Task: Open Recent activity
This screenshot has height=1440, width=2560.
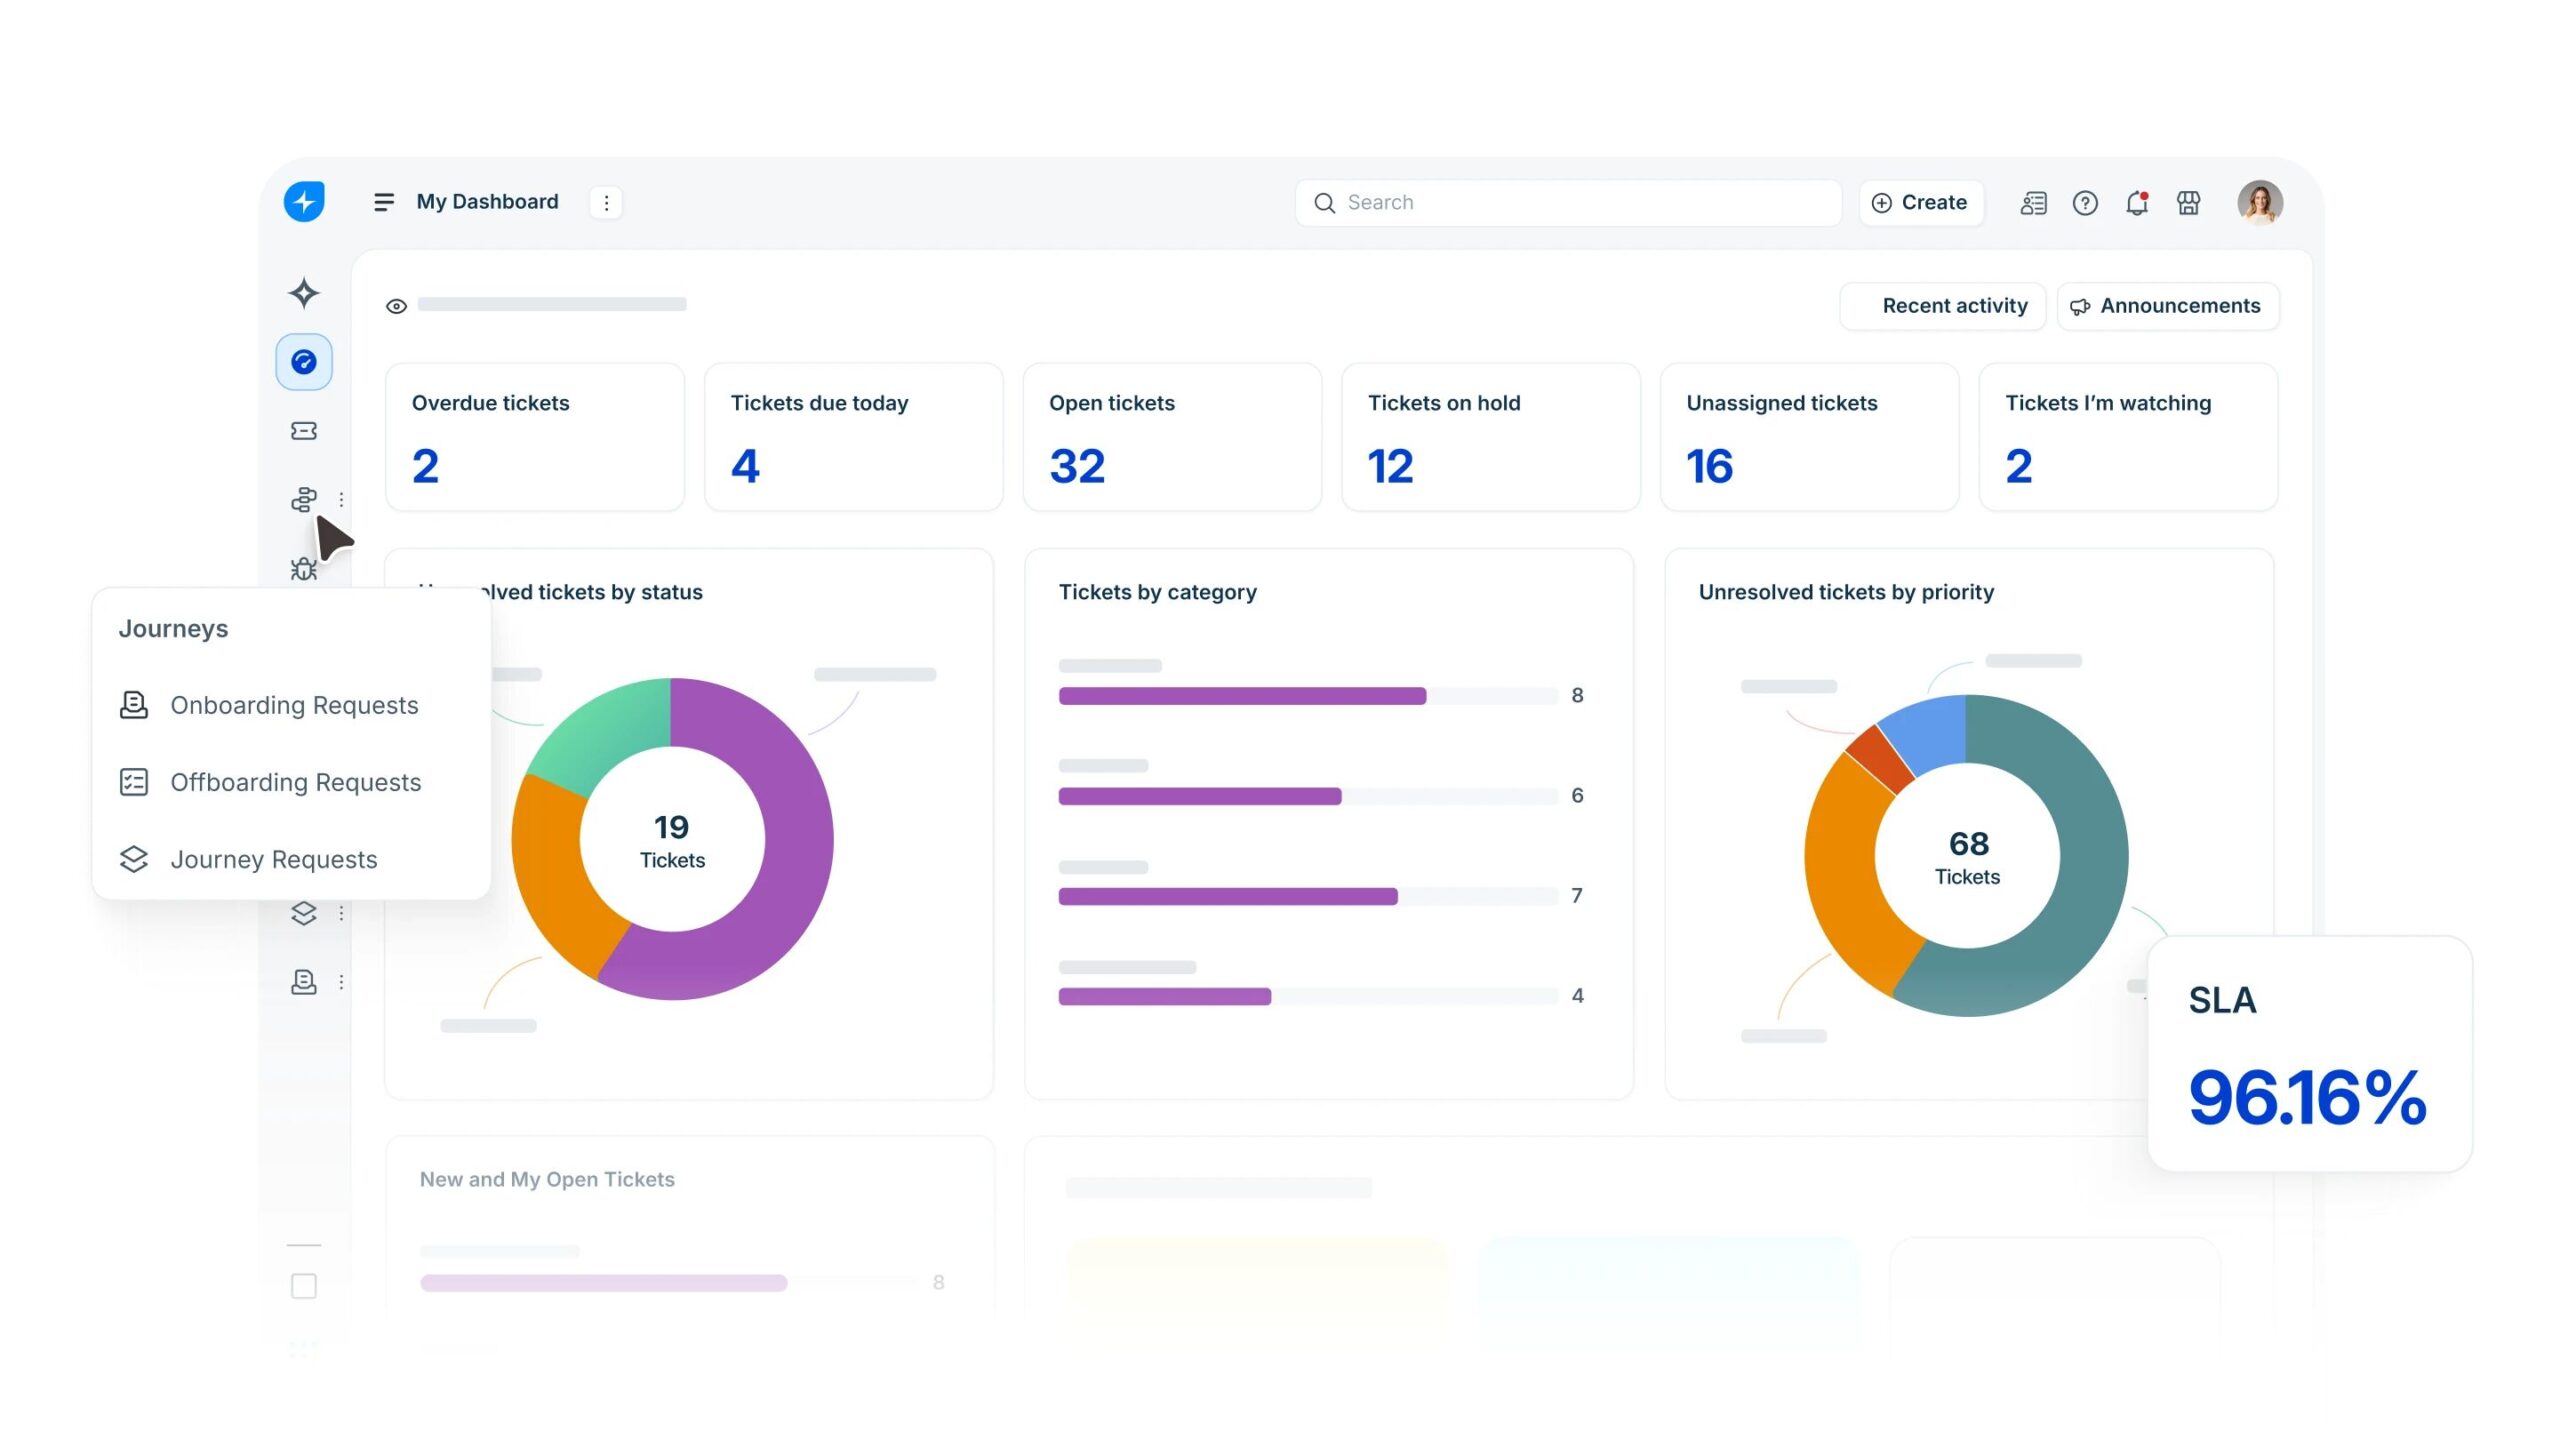Action: pos(1943,306)
